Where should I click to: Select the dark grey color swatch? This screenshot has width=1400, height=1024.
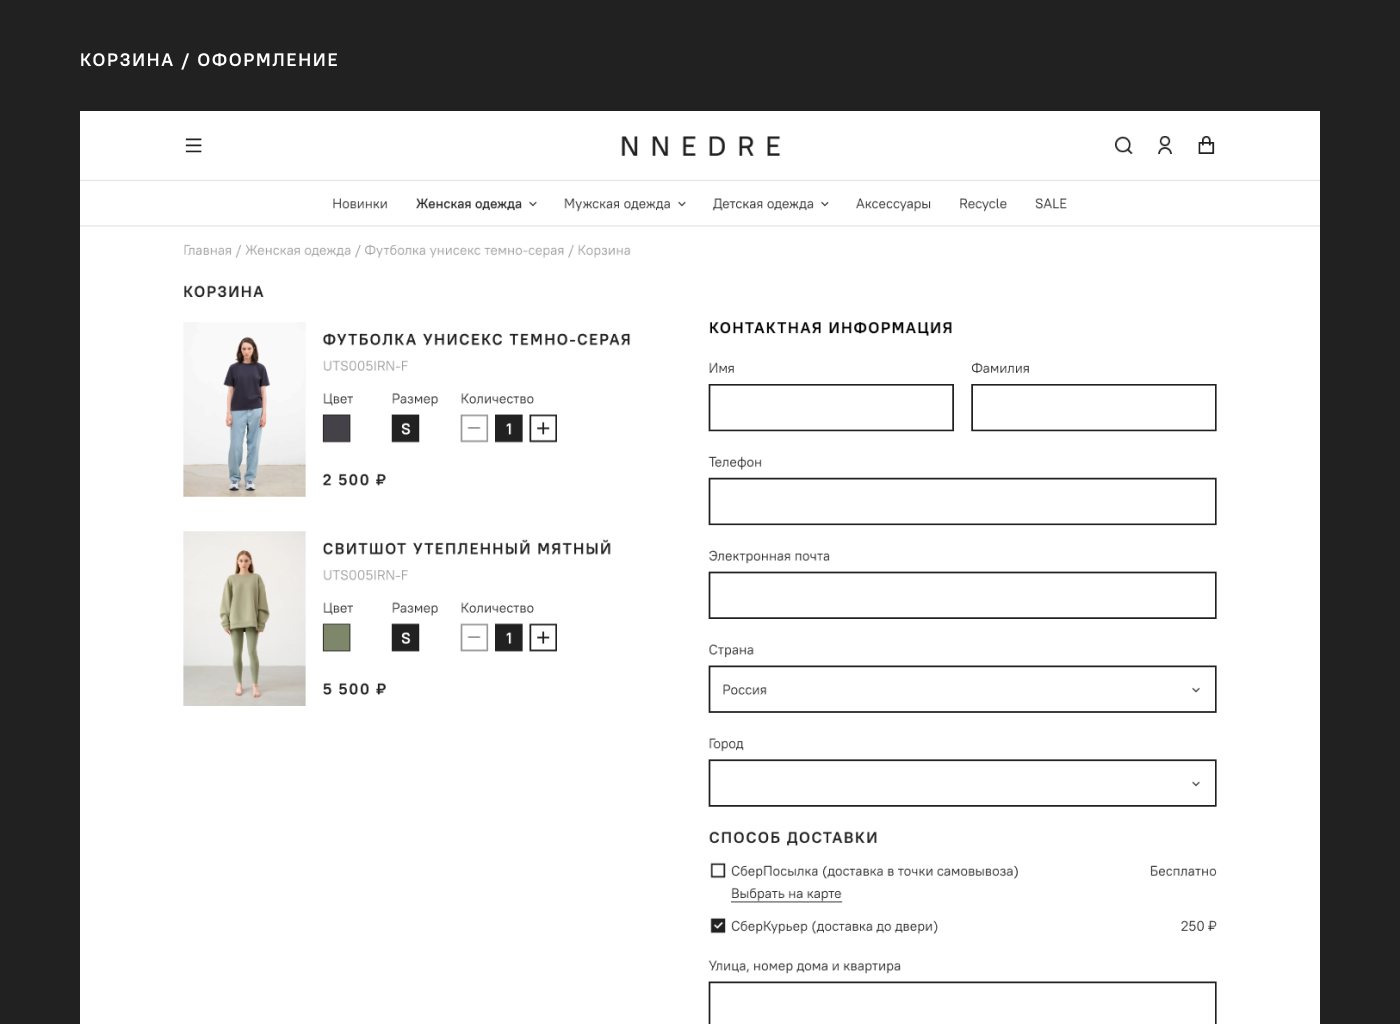coord(337,429)
